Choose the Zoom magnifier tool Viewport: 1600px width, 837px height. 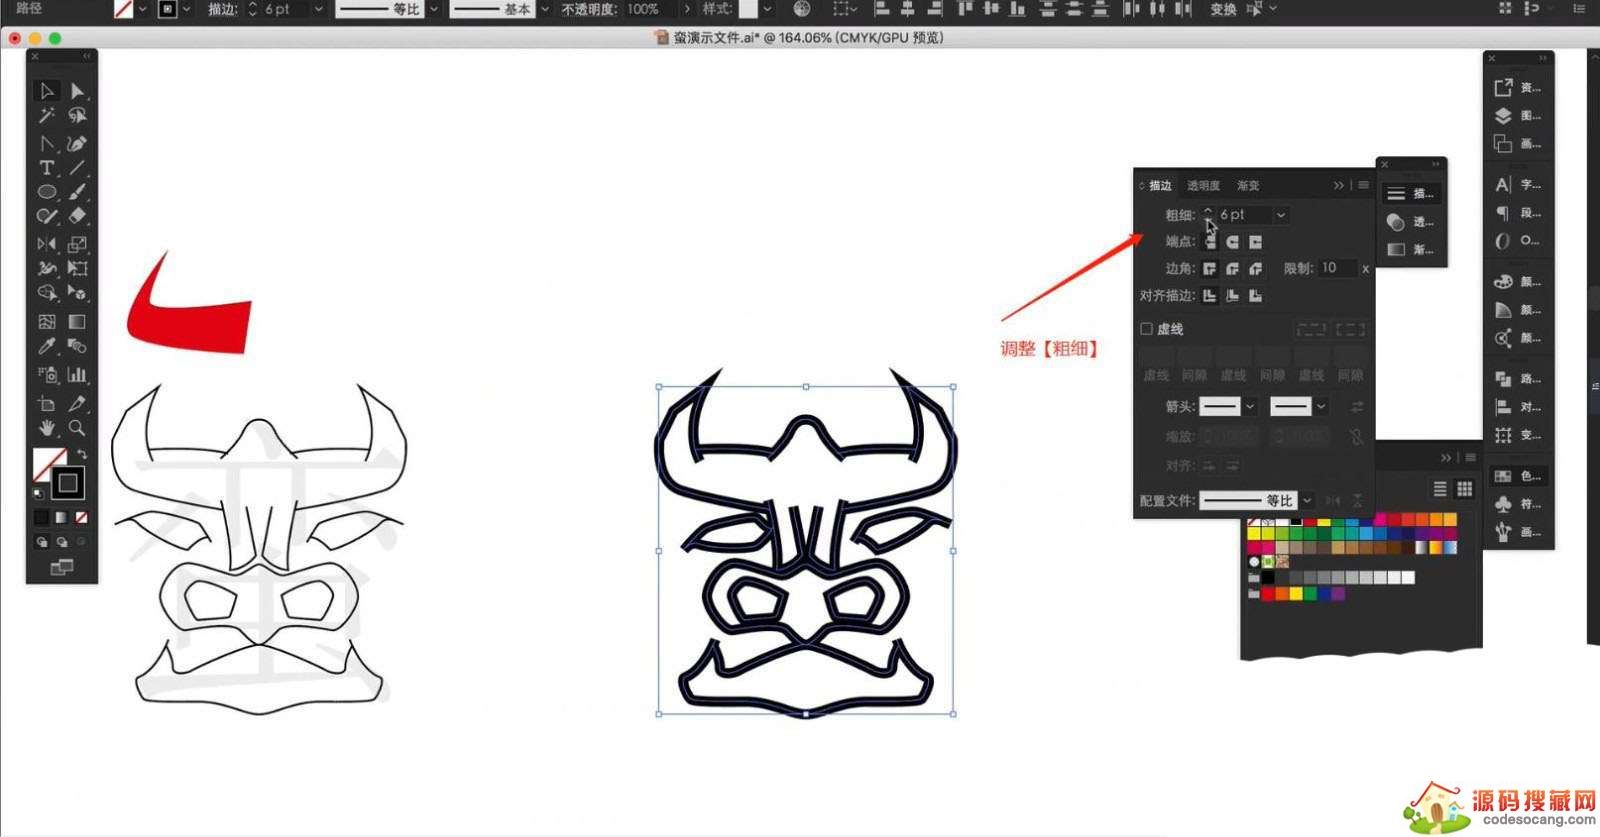(77, 428)
